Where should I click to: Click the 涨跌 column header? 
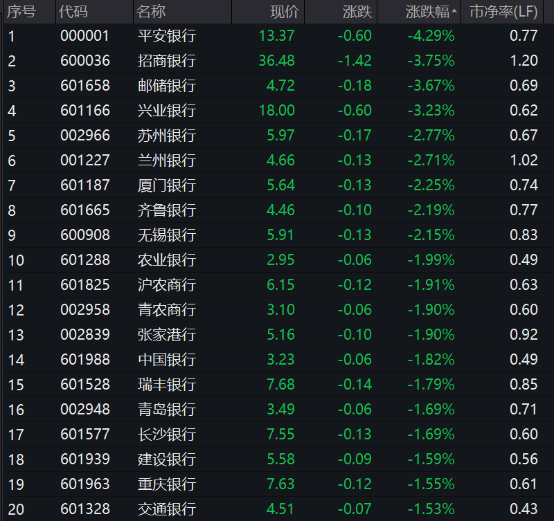[x=357, y=12]
